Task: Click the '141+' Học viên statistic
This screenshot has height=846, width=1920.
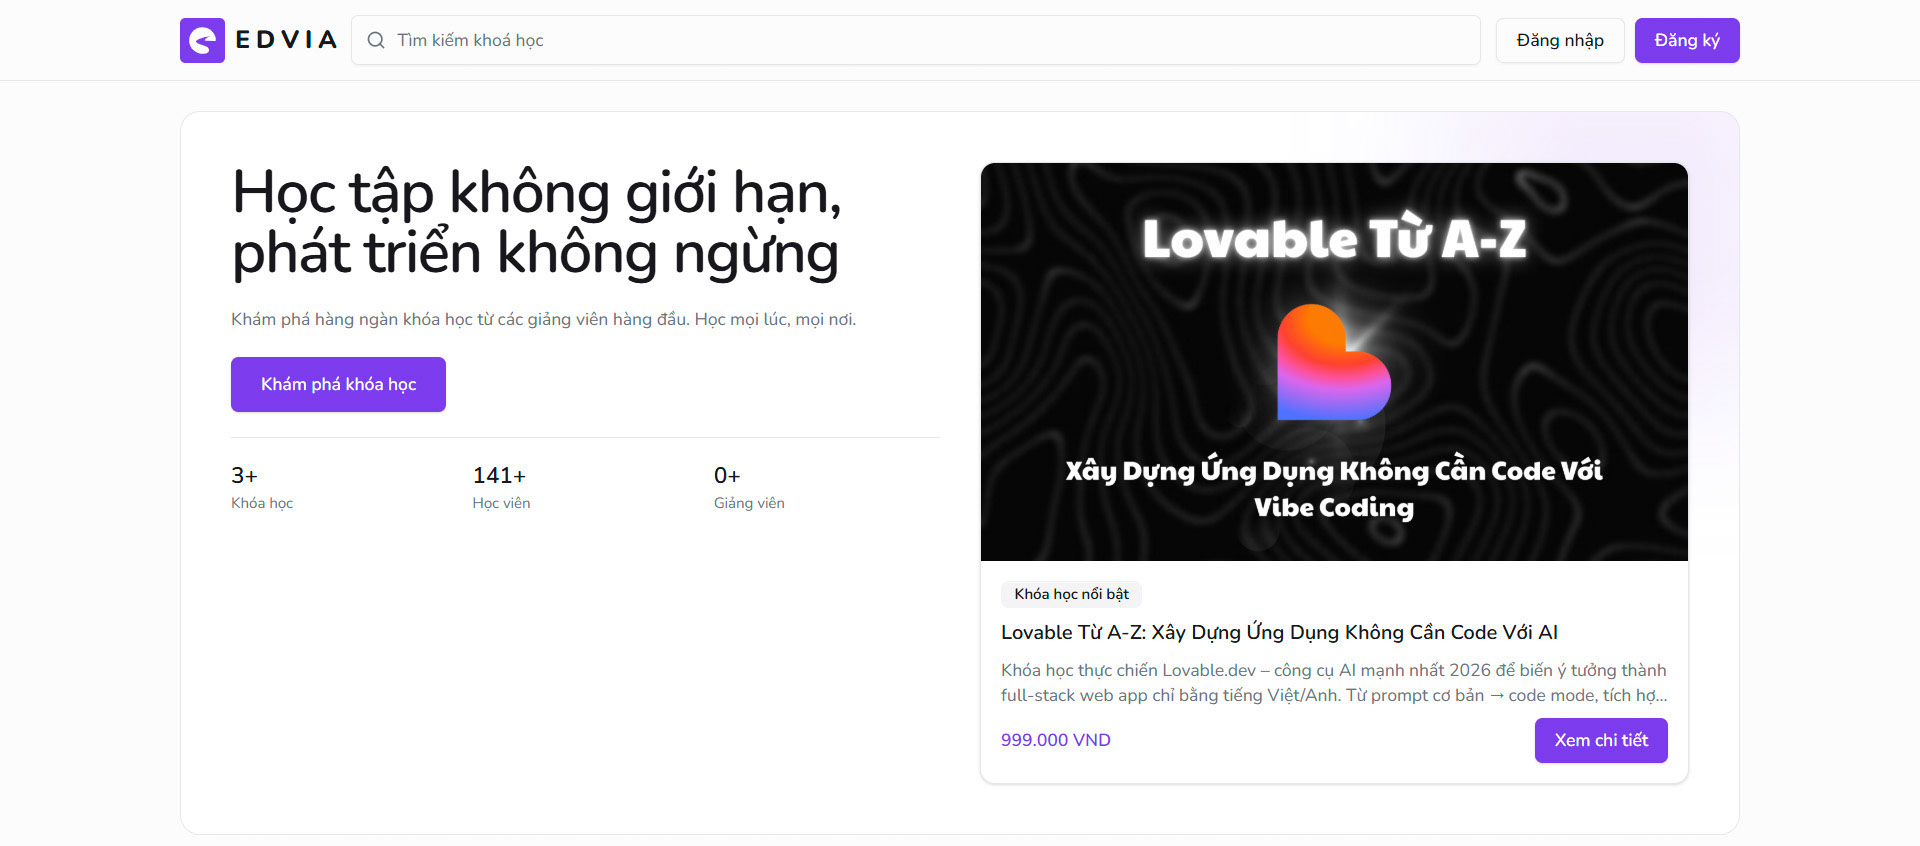Action: click(499, 476)
